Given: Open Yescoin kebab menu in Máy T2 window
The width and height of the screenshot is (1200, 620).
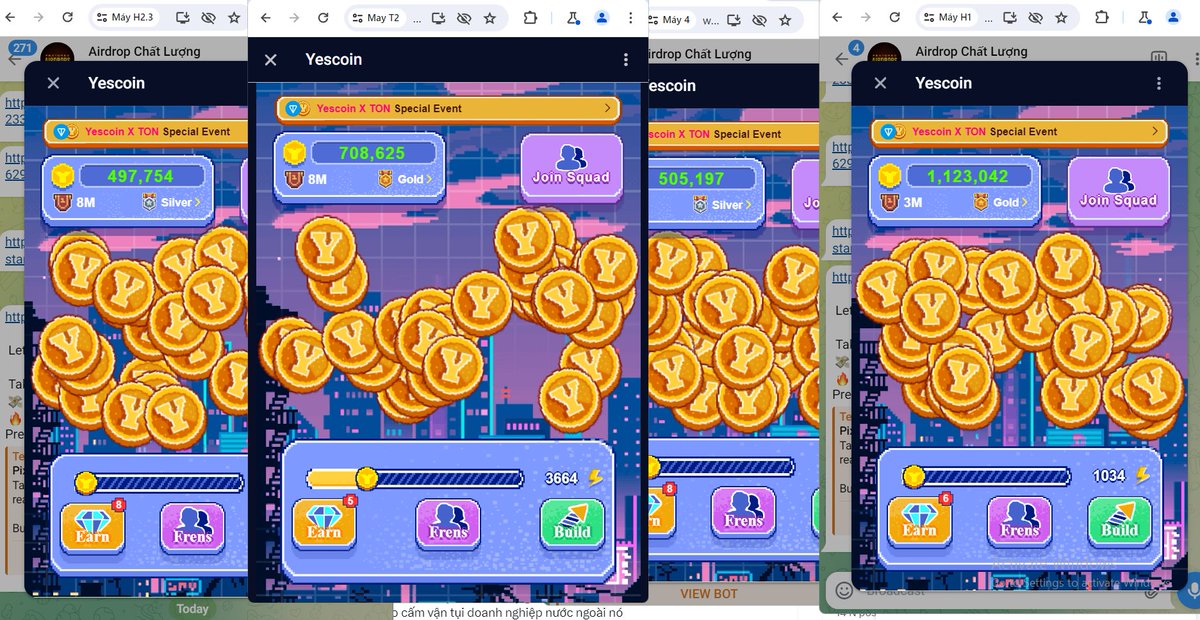Looking at the screenshot, I should pos(626,60).
